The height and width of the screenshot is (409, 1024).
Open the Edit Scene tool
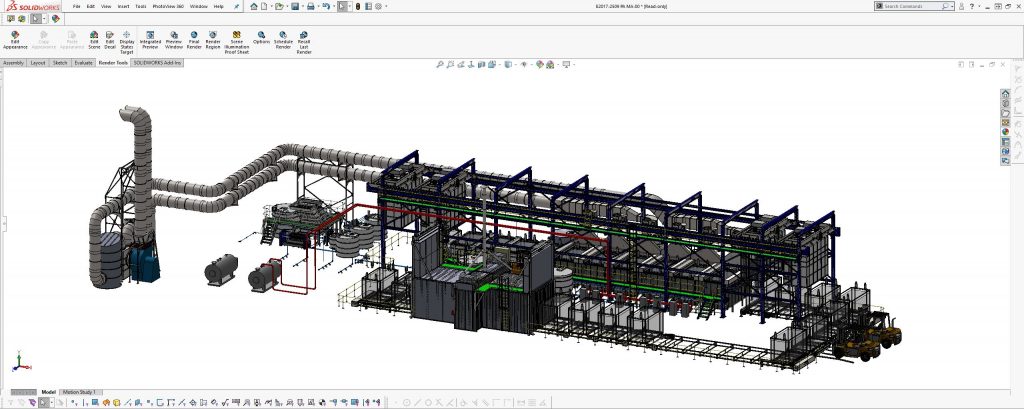pos(94,39)
